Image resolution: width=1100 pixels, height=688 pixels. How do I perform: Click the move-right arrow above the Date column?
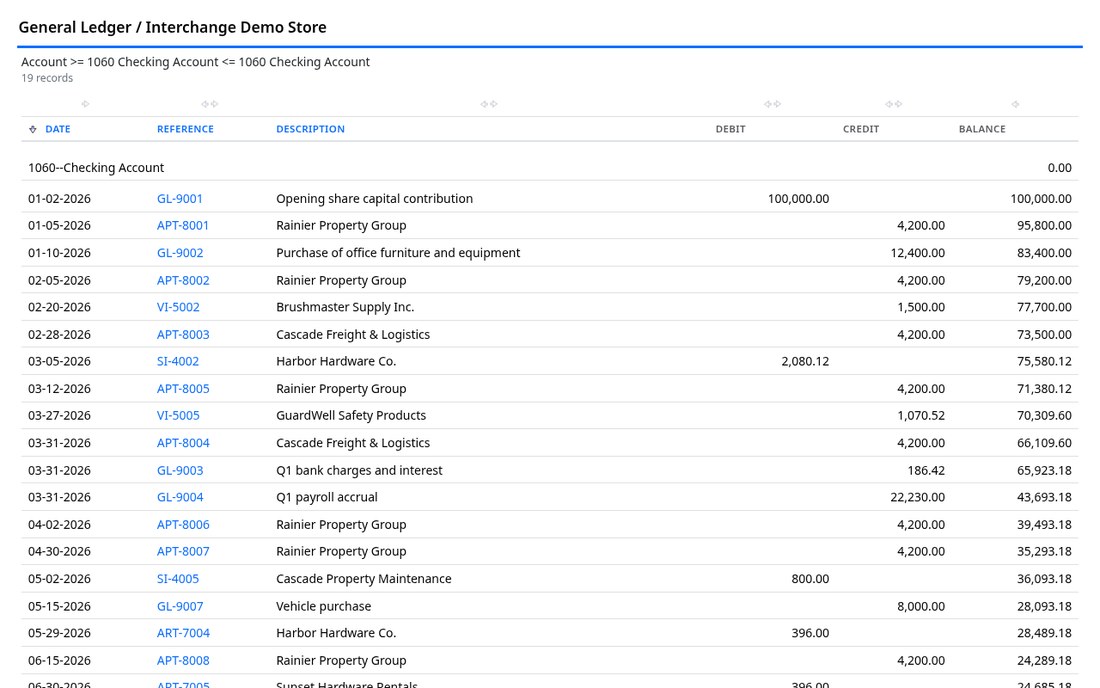tap(86, 104)
